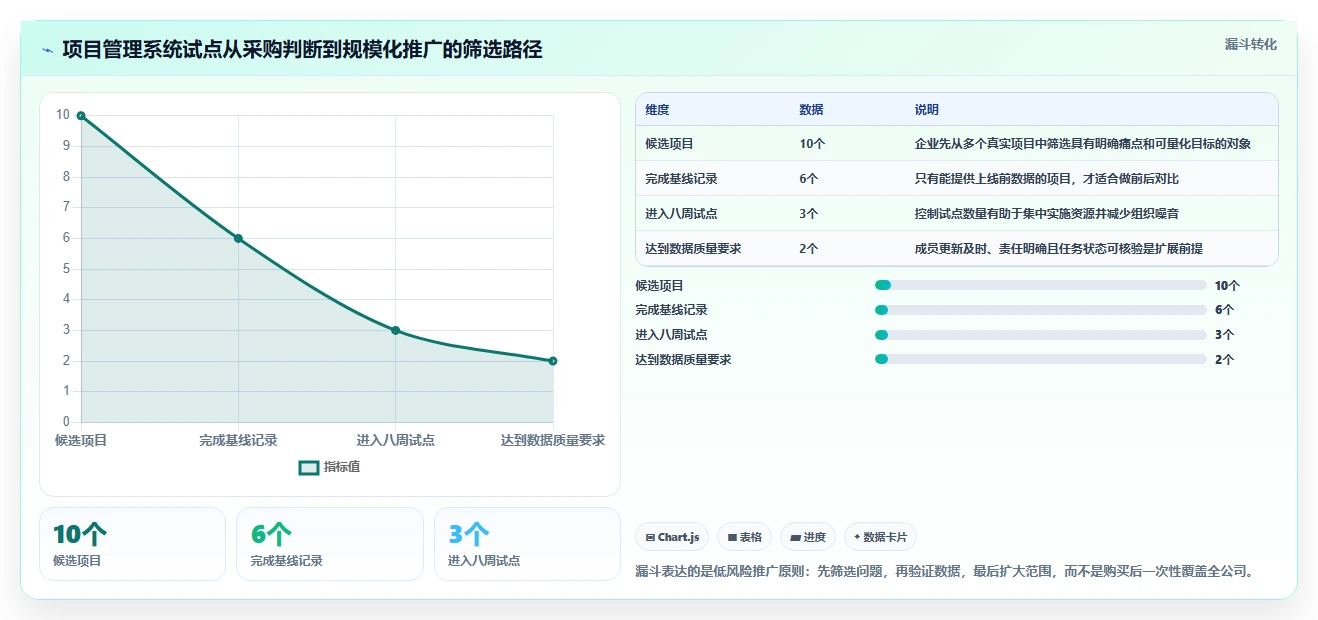Click the 数据 column header

812,110
